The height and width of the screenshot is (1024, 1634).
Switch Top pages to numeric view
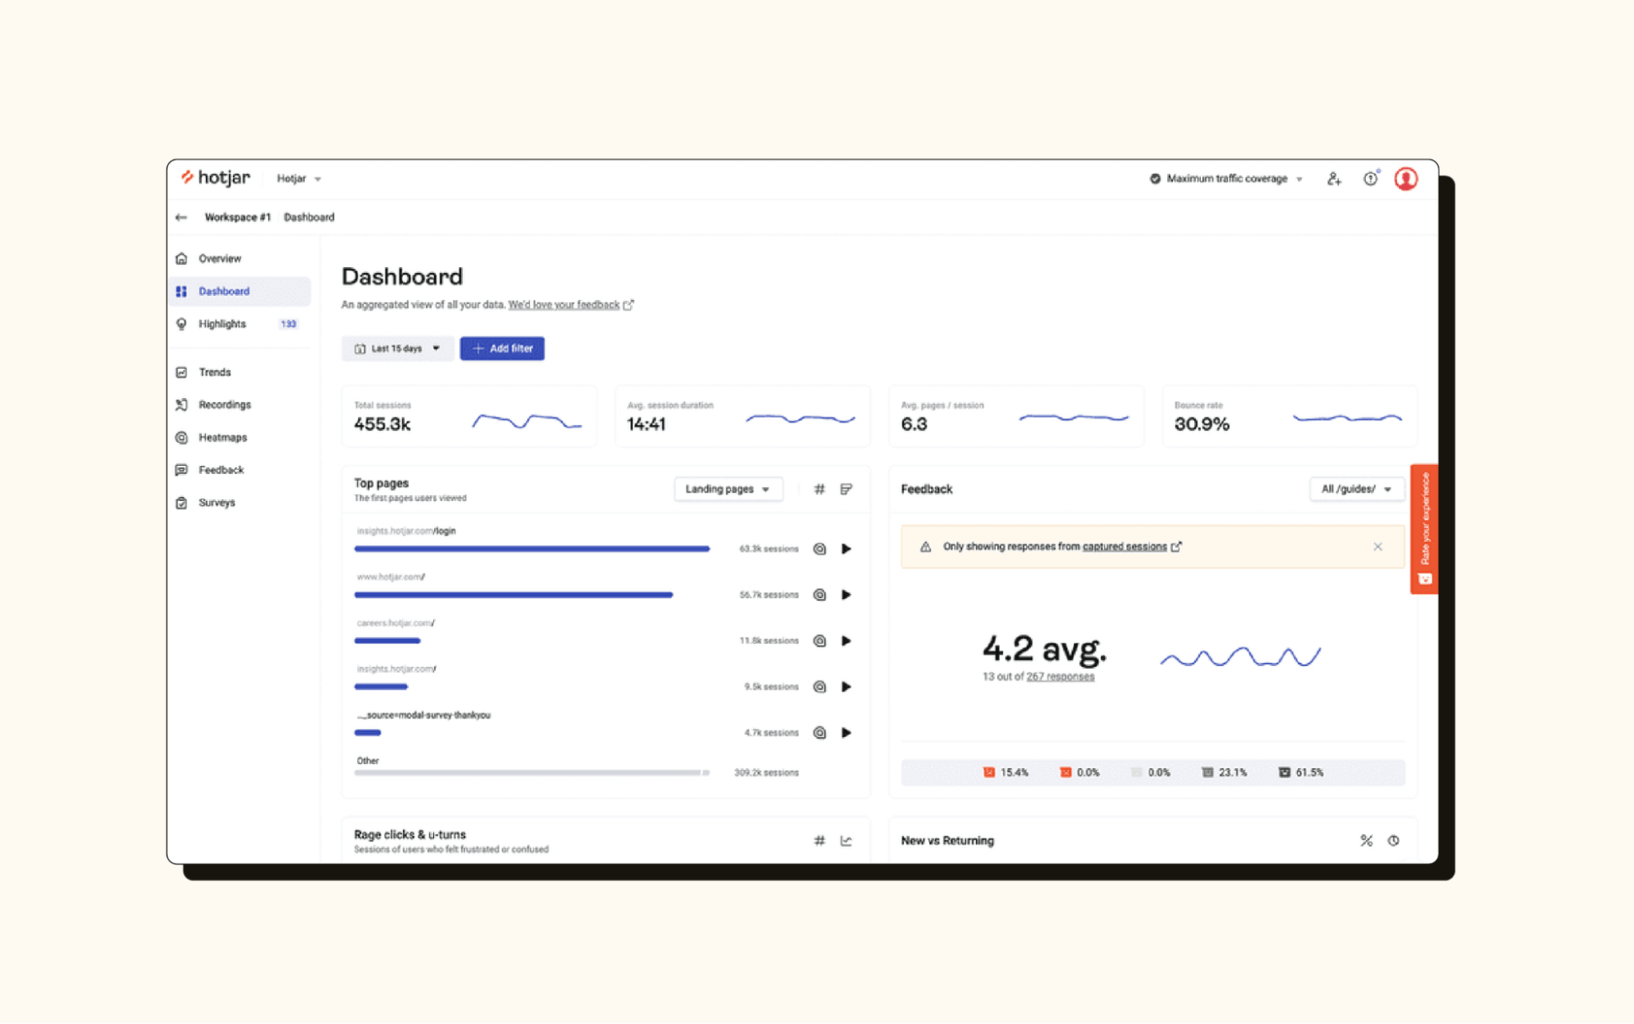[818, 489]
